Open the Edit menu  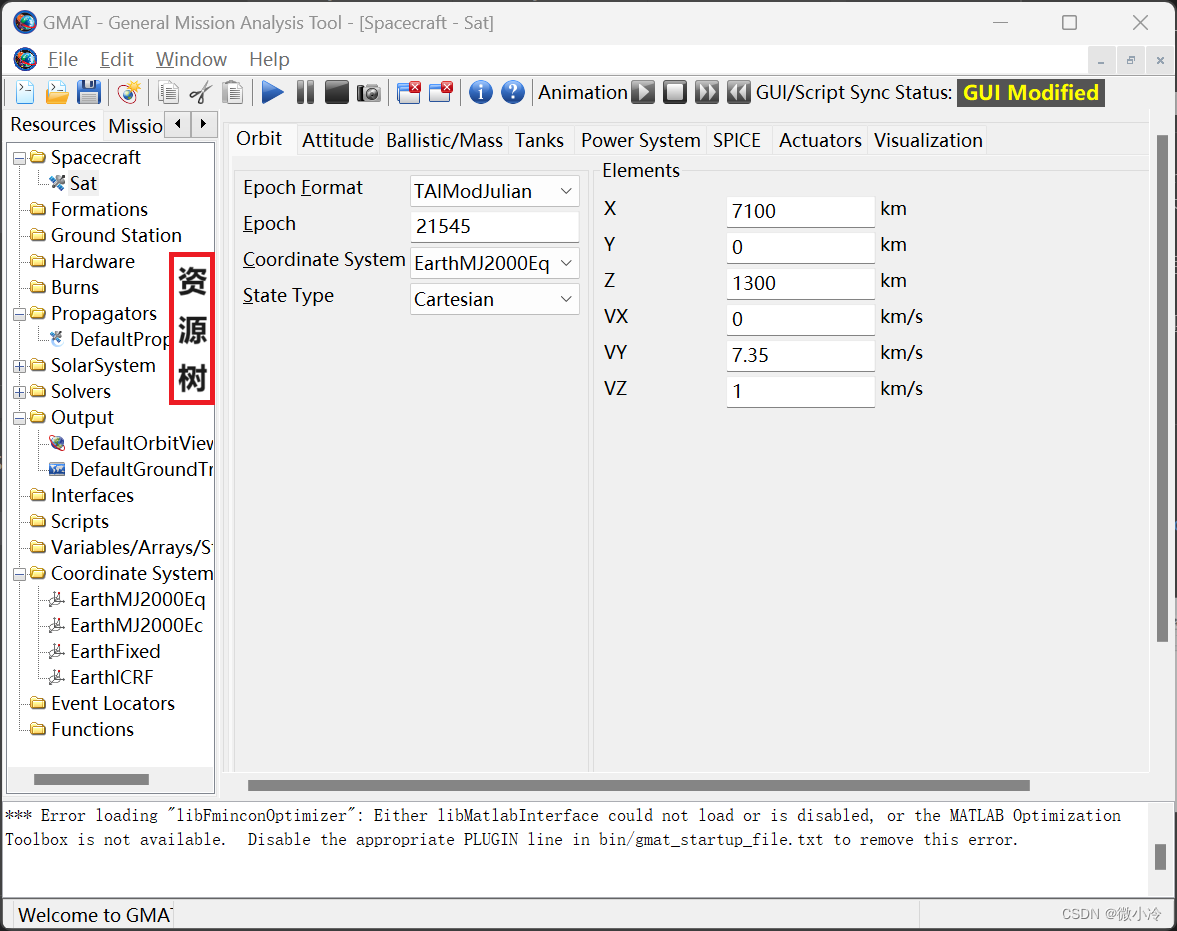coord(116,59)
